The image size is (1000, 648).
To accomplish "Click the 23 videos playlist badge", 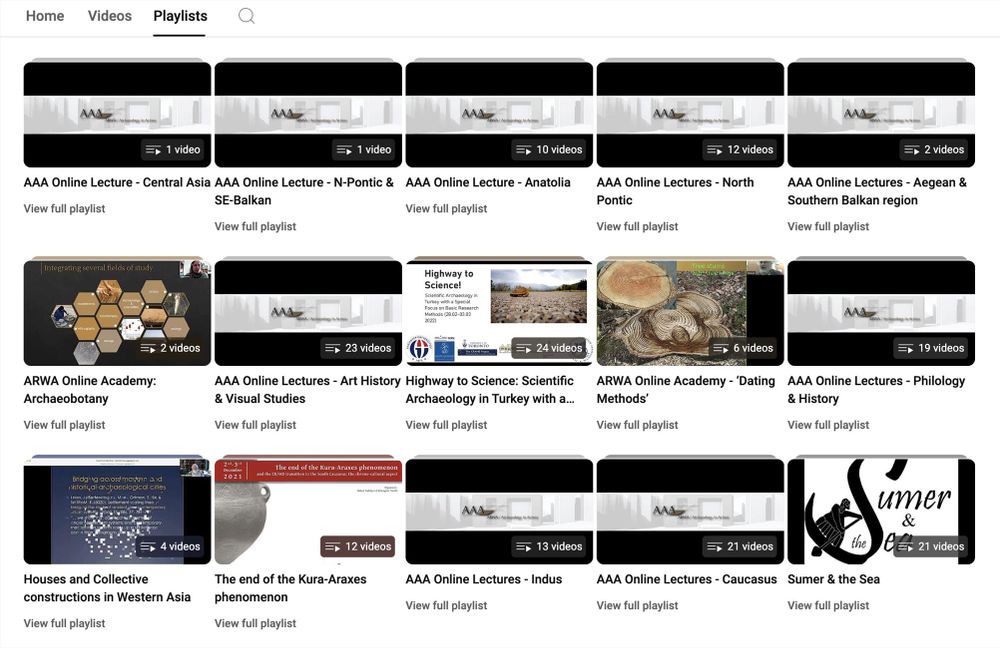I will point(358,348).
